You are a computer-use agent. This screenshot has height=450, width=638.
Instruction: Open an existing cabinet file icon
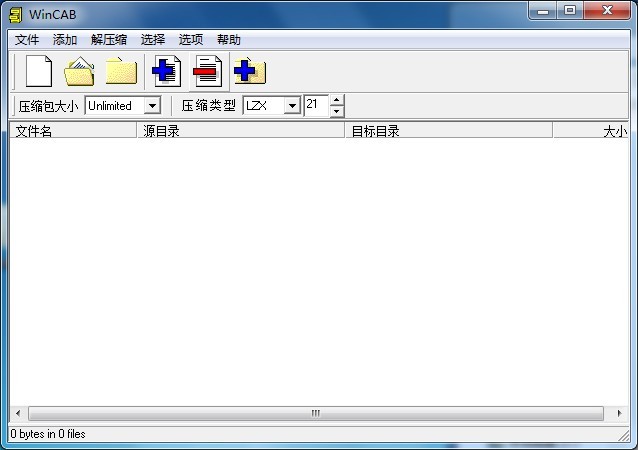point(80,71)
